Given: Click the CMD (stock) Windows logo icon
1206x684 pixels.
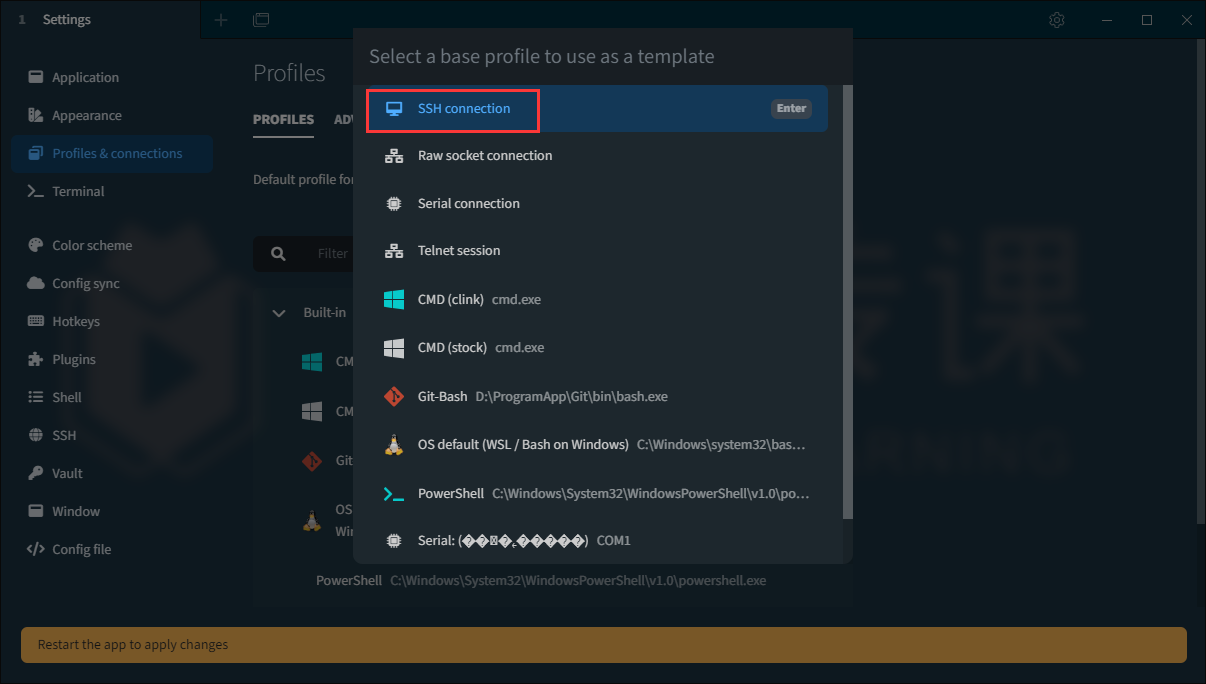Looking at the screenshot, I should (394, 347).
